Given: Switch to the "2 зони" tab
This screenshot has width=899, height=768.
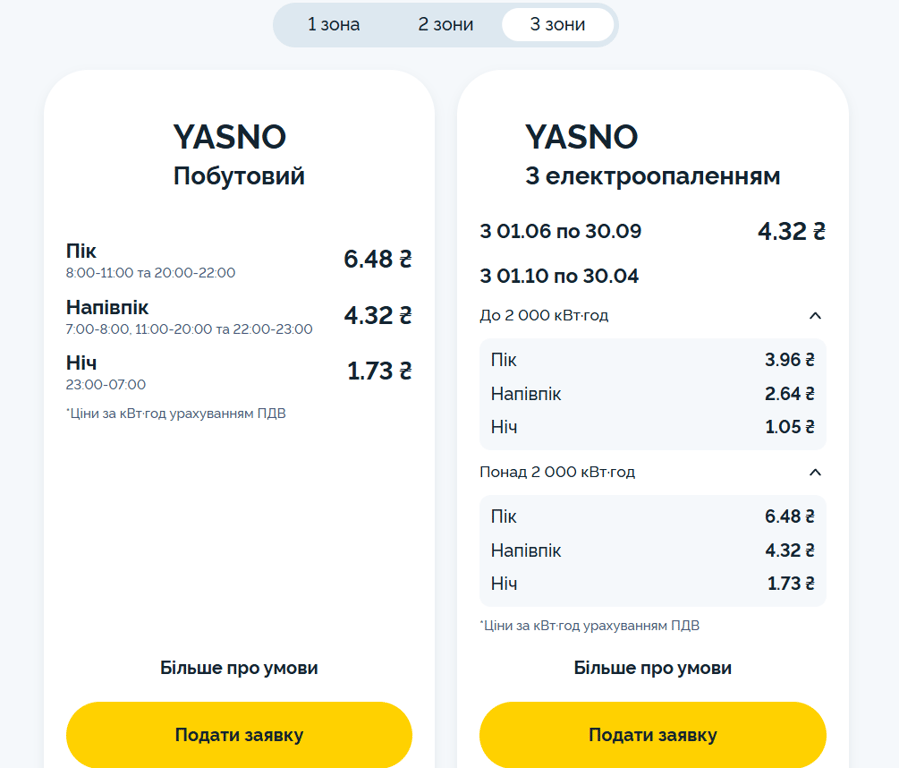Looking at the screenshot, I should coord(445,25).
